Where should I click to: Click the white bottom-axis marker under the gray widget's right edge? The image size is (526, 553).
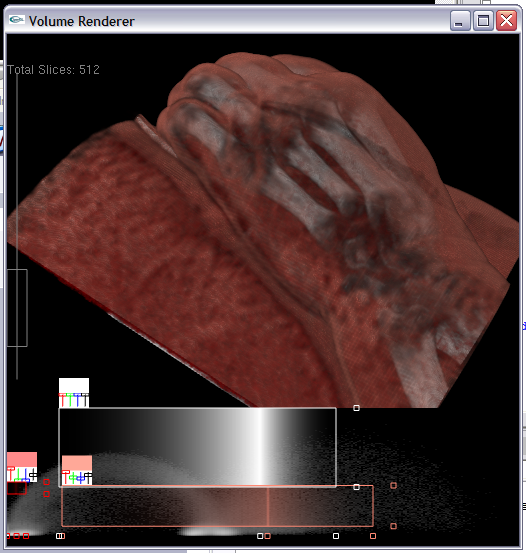336,536
